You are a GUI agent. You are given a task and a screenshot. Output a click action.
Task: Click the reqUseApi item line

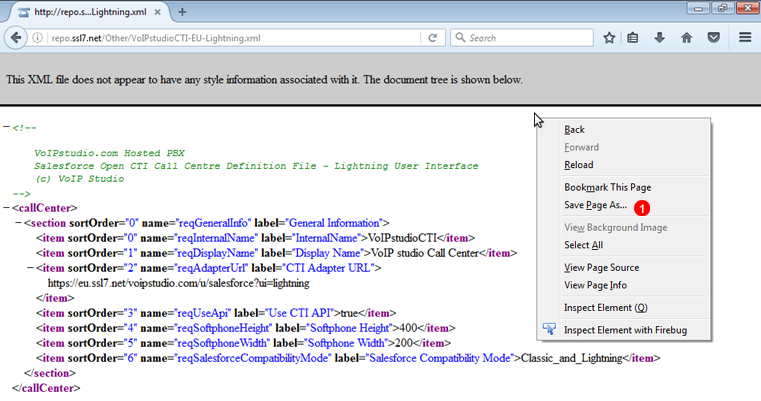pyautogui.click(x=216, y=313)
